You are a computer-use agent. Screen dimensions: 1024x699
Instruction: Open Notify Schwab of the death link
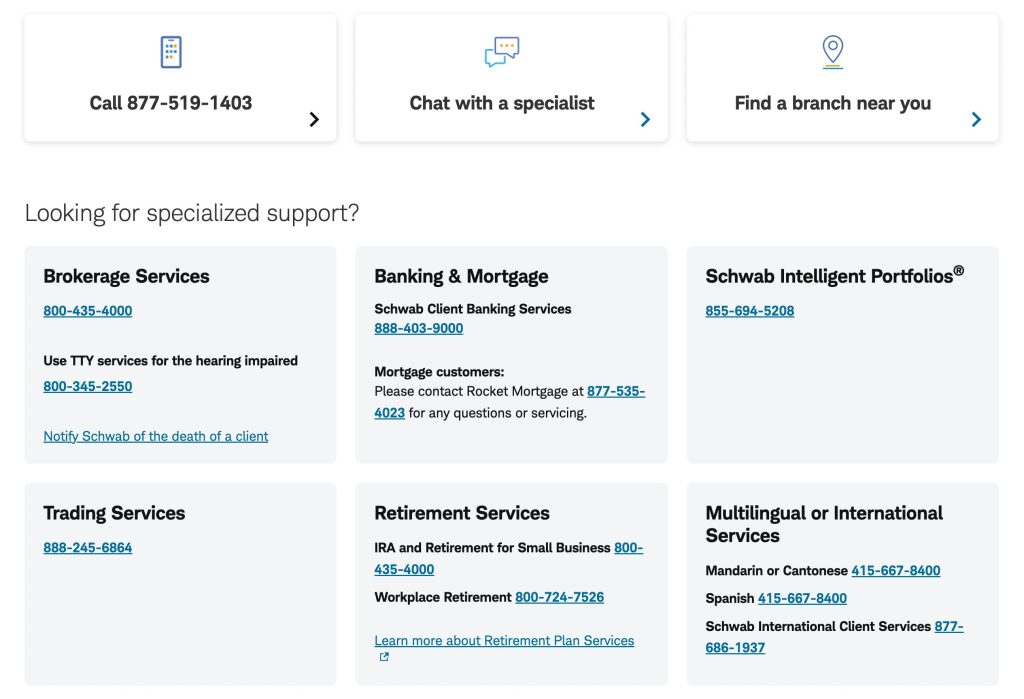(156, 436)
